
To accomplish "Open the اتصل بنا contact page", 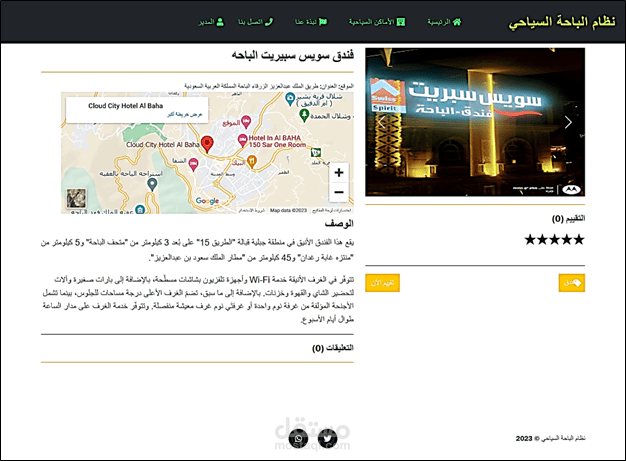I will tap(256, 22).
